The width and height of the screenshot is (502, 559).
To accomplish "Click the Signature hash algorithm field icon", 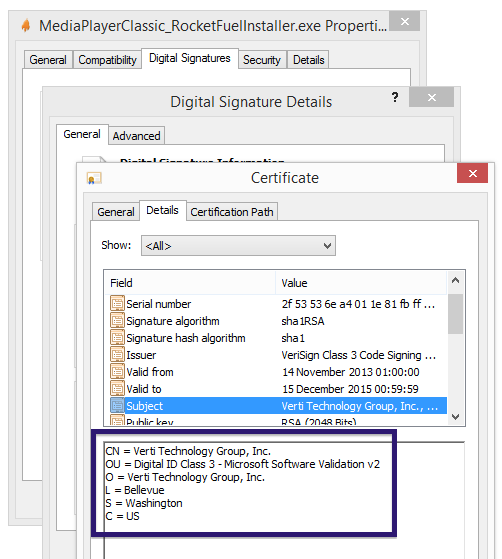I will click(117, 338).
